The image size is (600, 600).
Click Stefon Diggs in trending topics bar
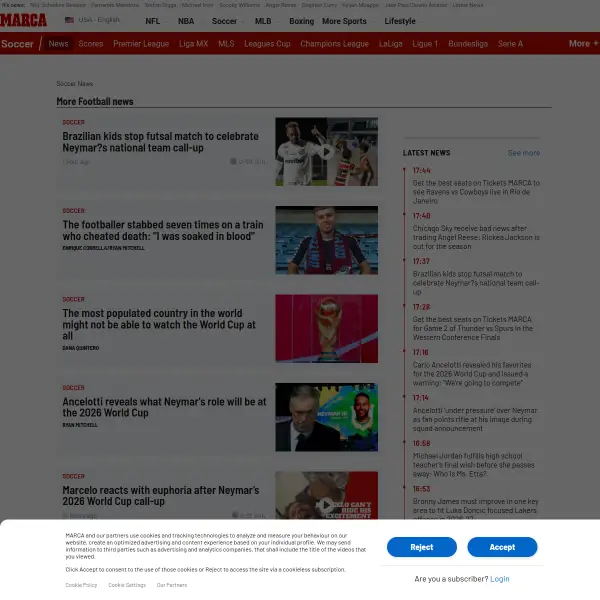[160, 5]
